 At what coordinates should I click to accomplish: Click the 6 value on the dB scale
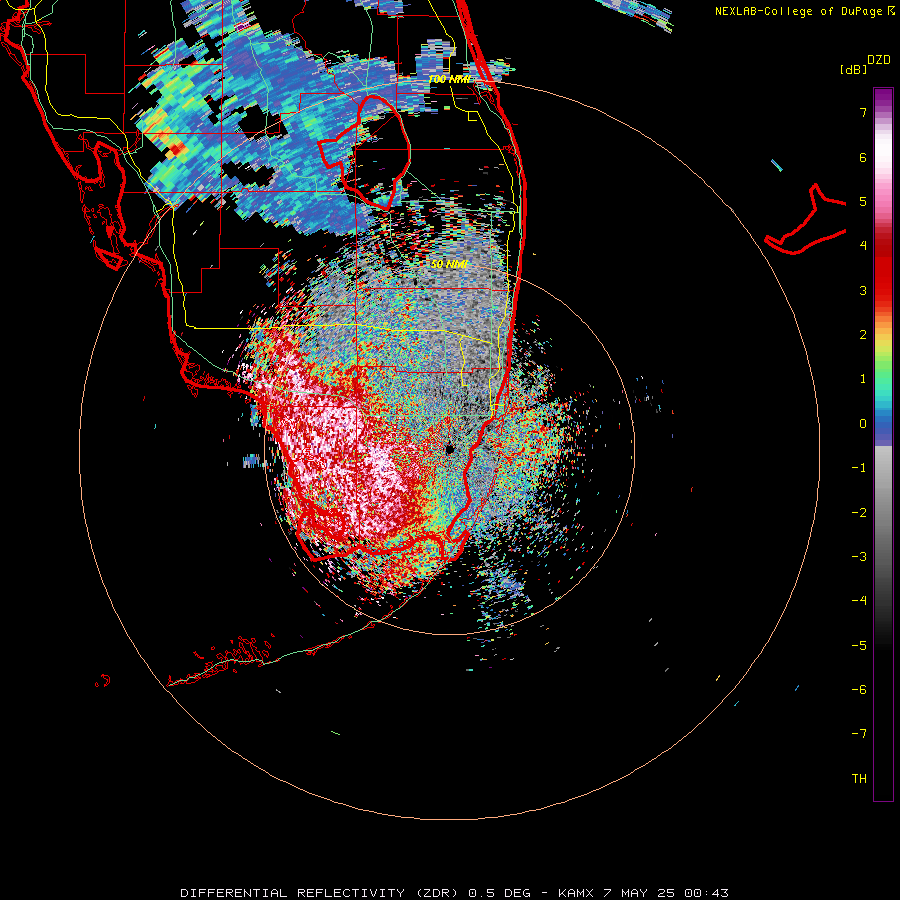(x=863, y=157)
